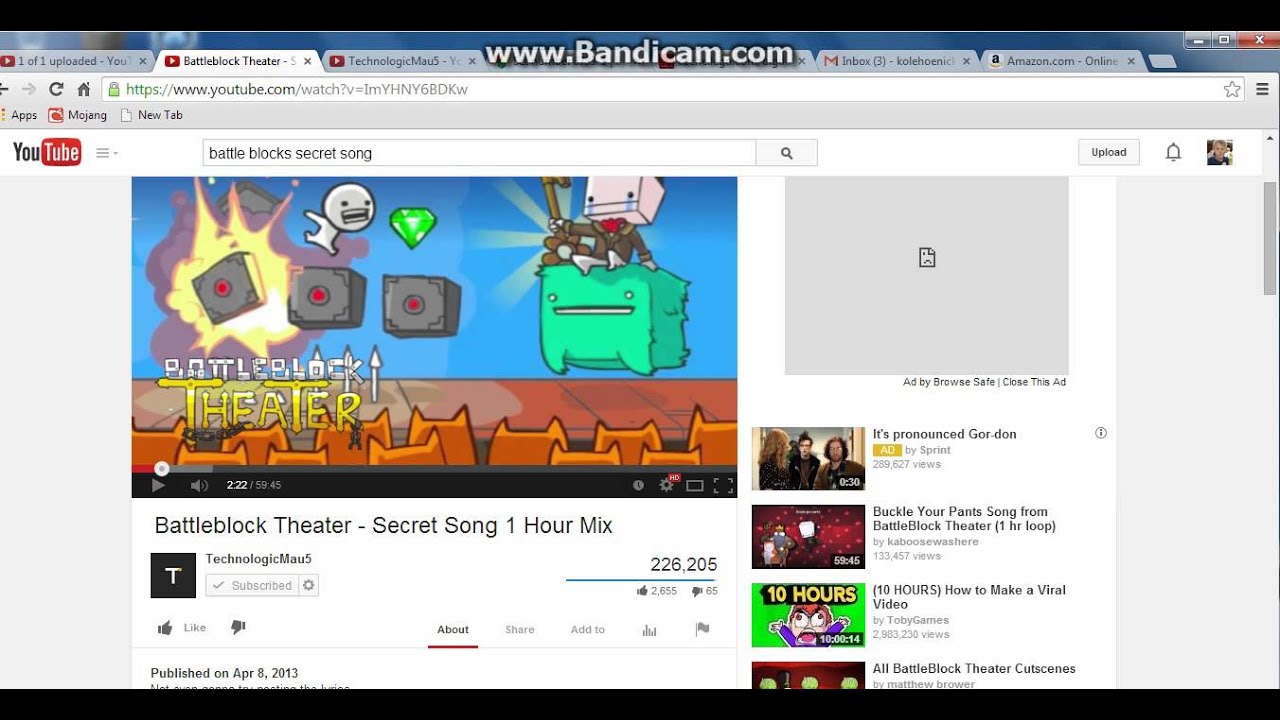Click the search magnifier button
Image resolution: width=1280 pixels, height=720 pixels.
787,153
